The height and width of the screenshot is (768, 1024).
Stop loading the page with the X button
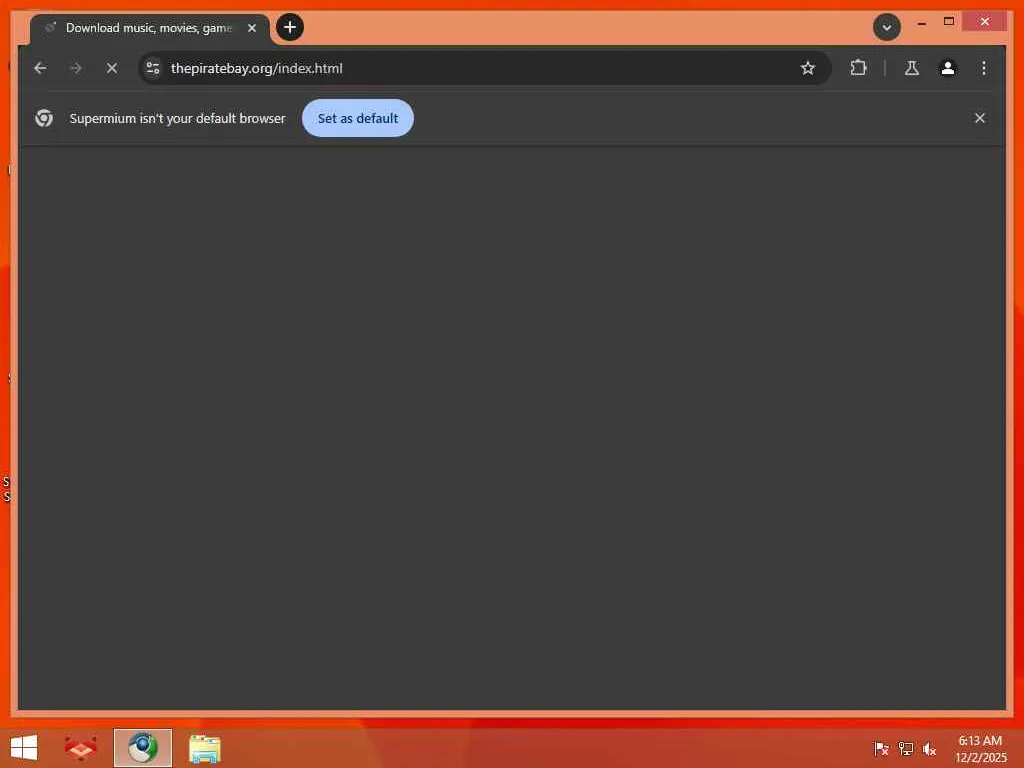coord(112,68)
